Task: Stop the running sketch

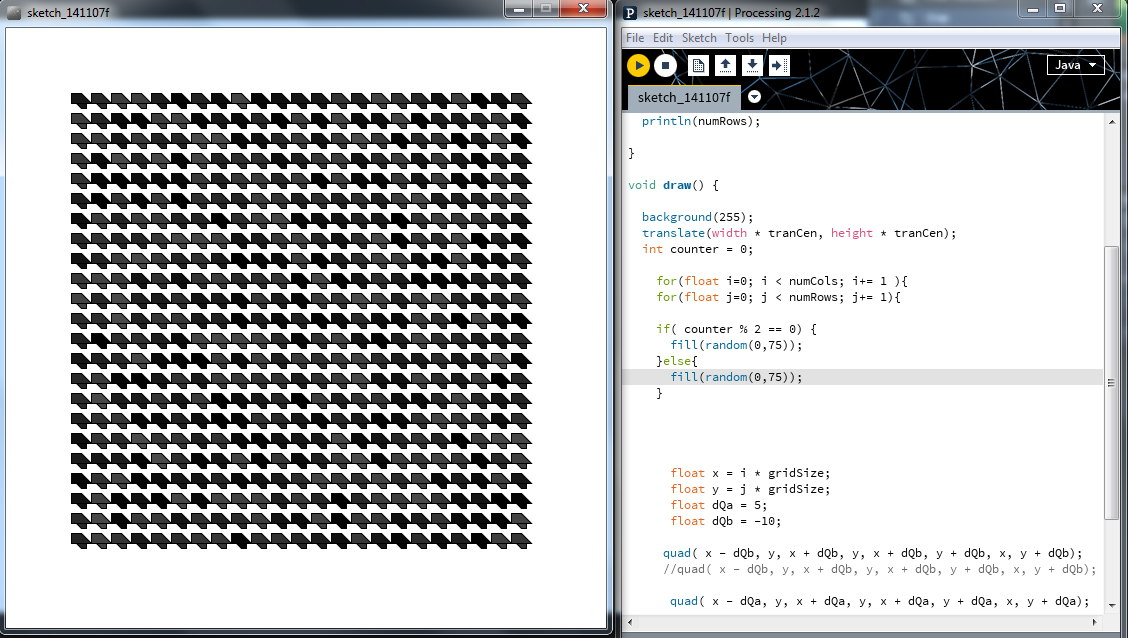Action: 666,66
